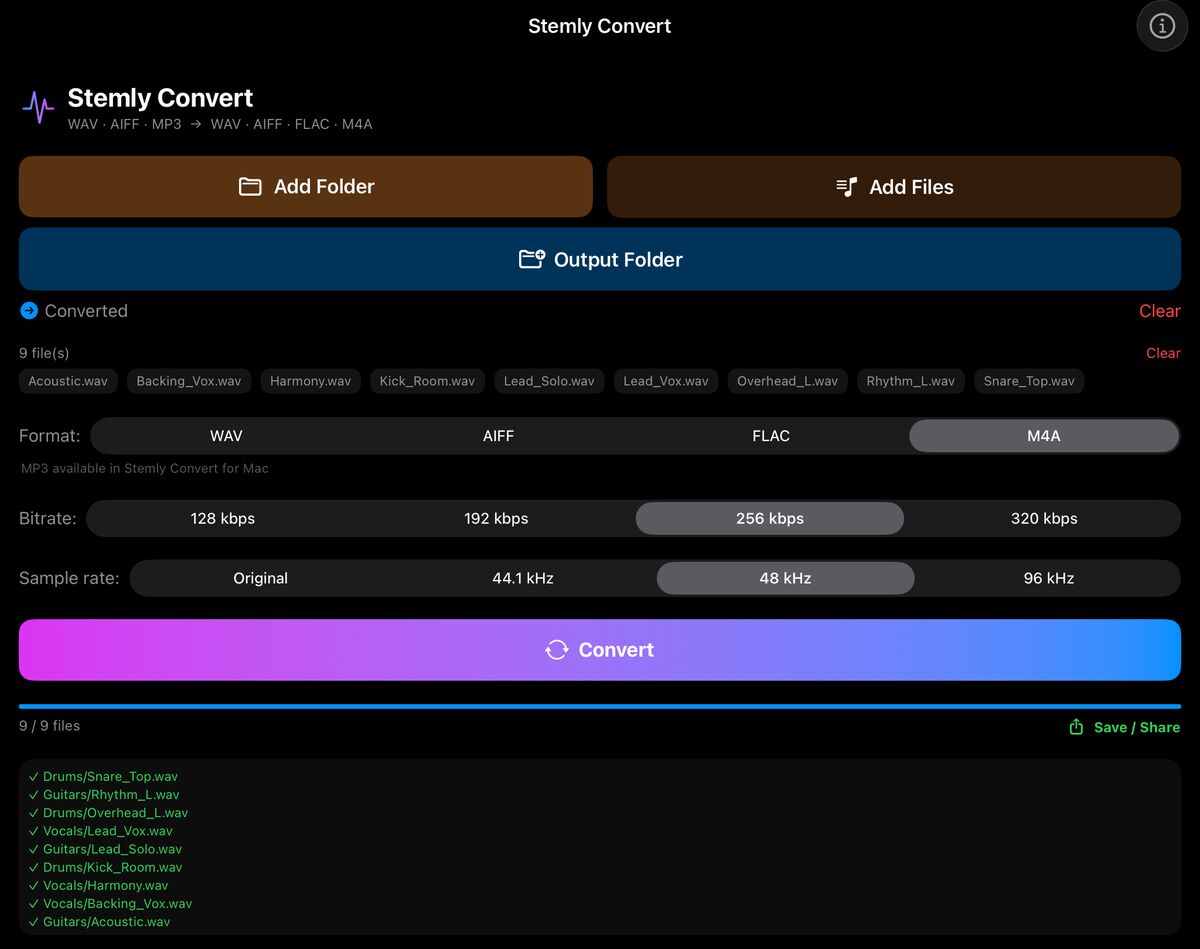Select WAV output format
1200x949 pixels.
[226, 436]
